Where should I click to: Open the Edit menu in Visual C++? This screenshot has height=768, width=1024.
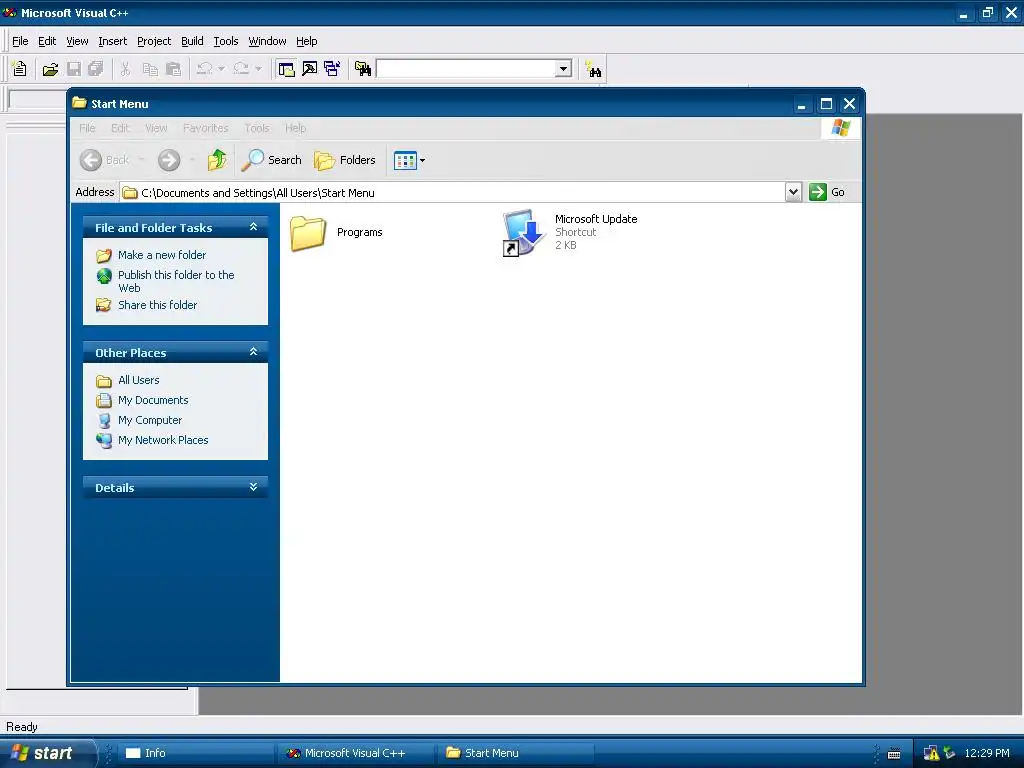(47, 41)
